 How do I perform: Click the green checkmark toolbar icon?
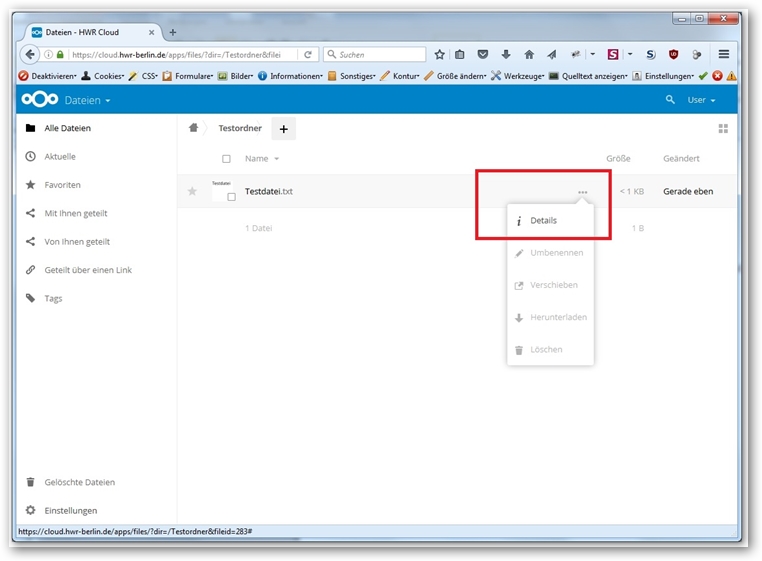[x=703, y=76]
